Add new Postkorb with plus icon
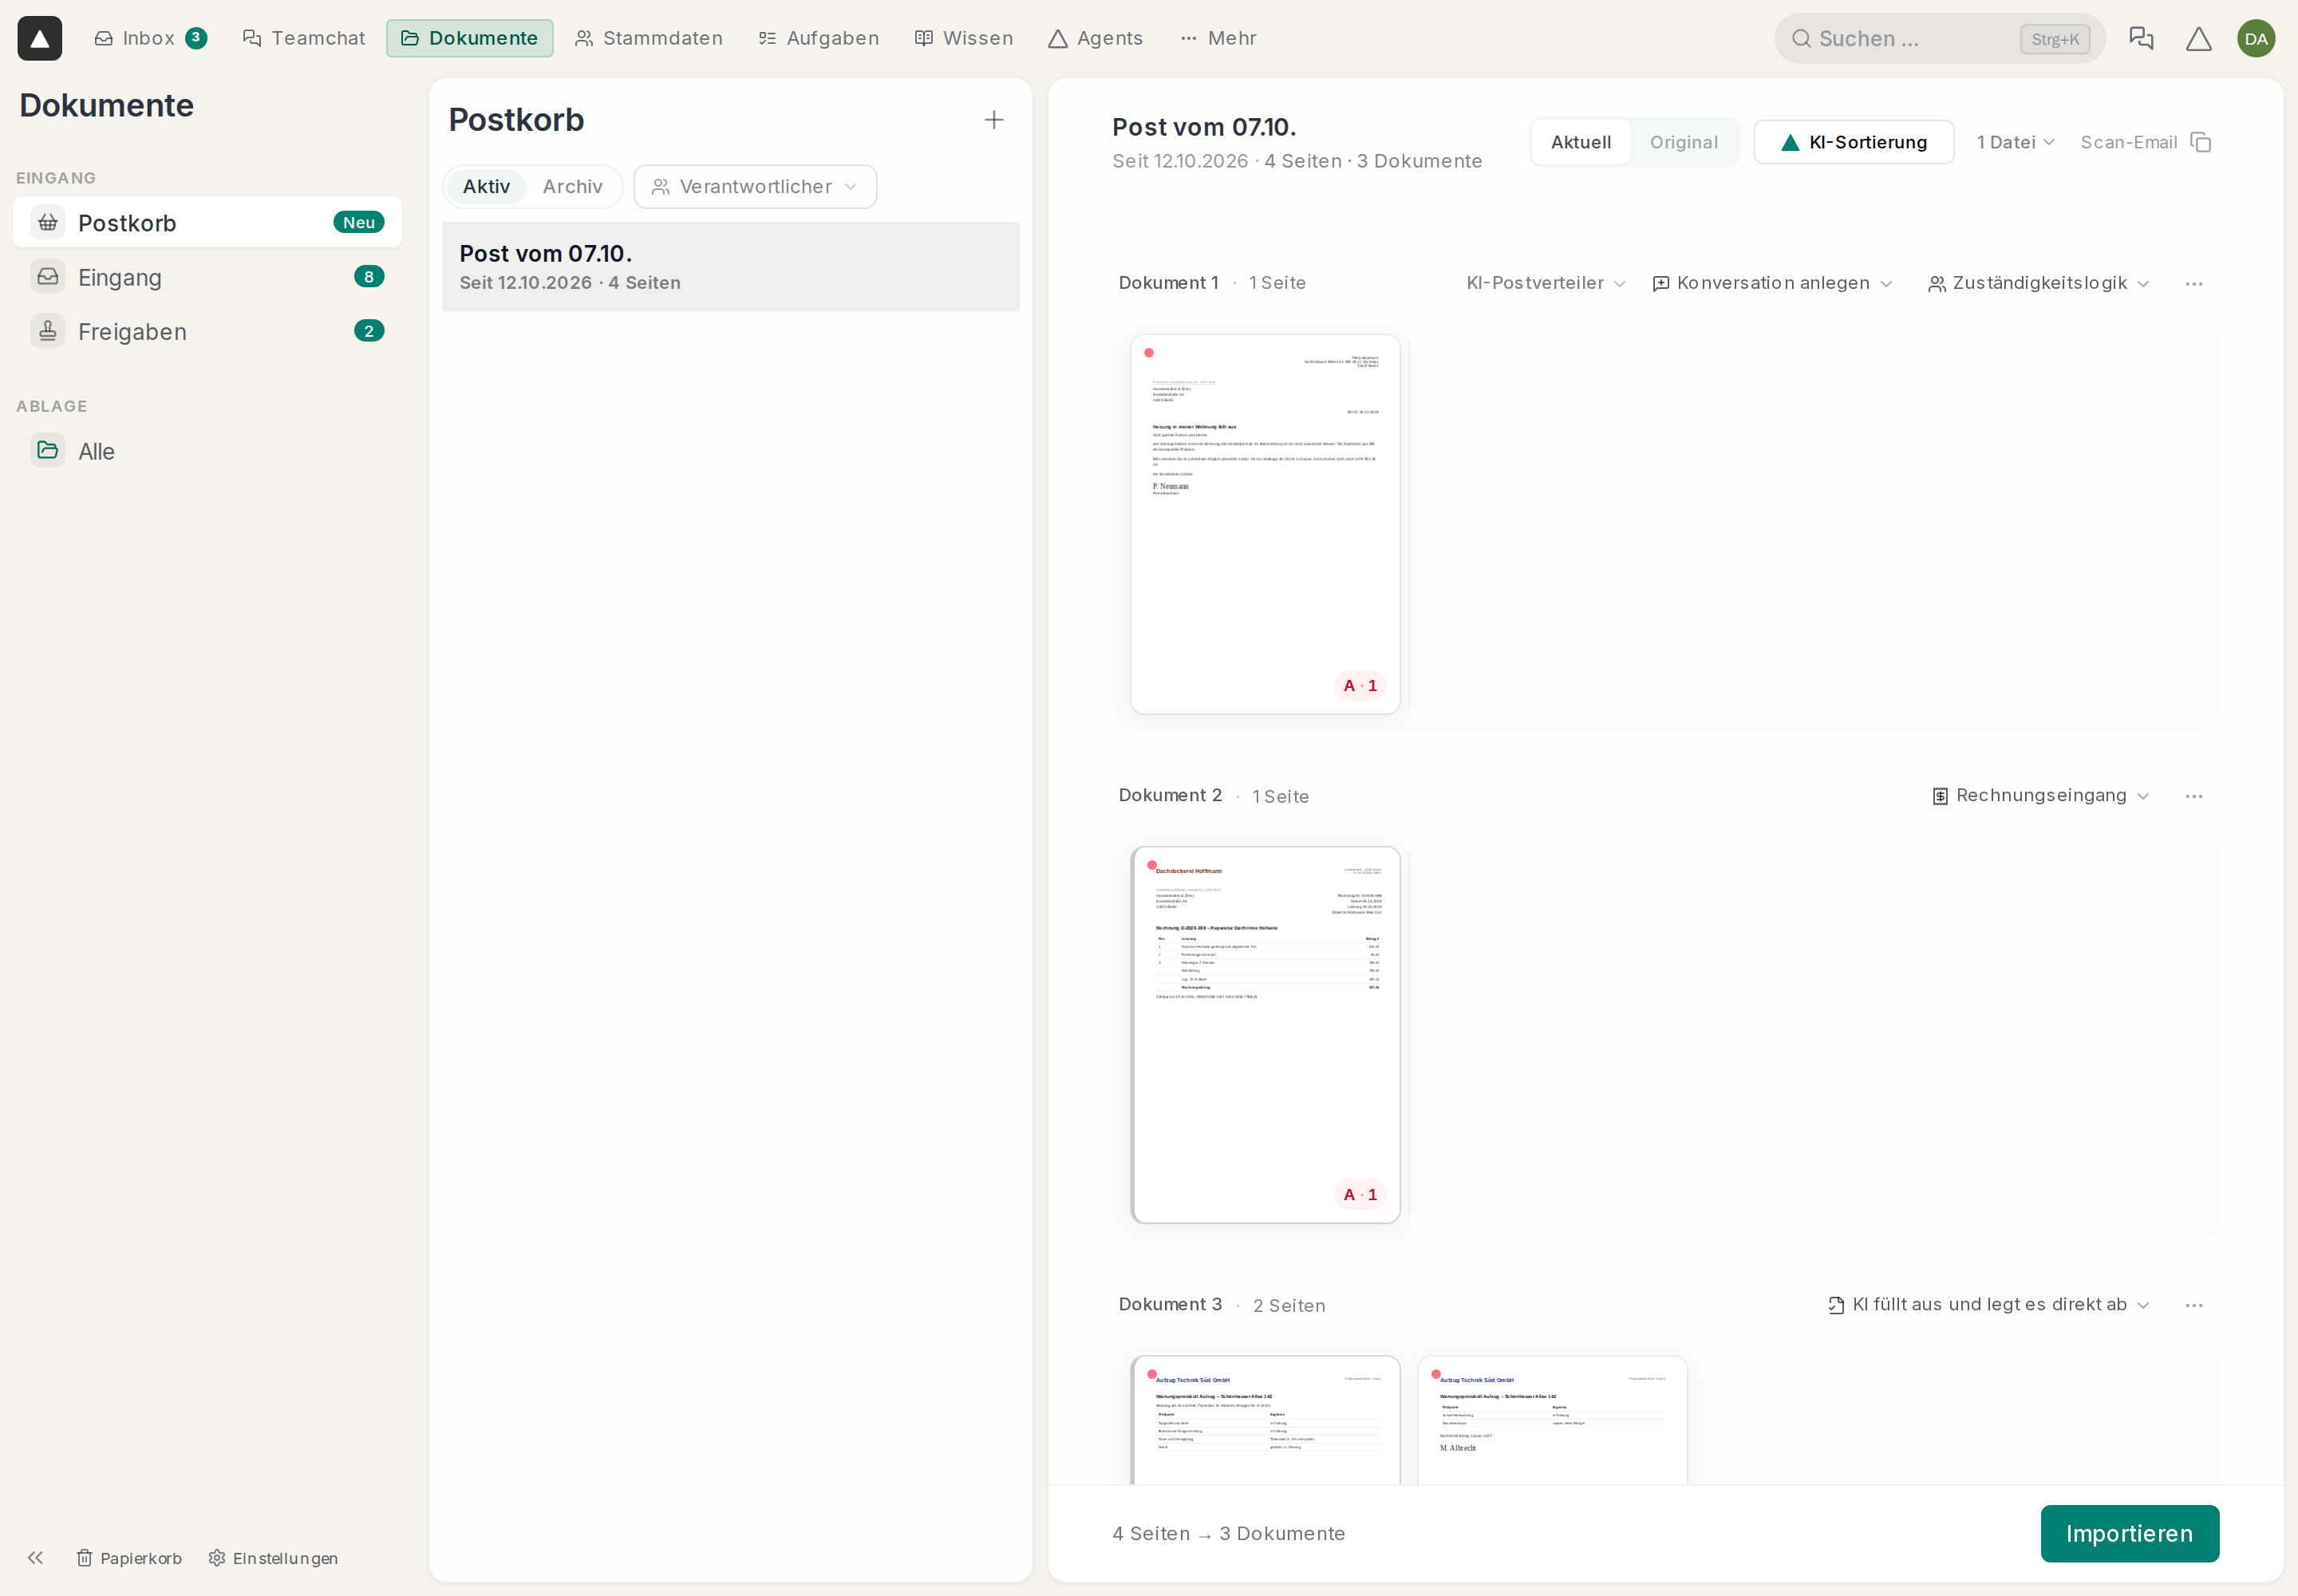Image resolution: width=2298 pixels, height=1596 pixels. tap(993, 120)
